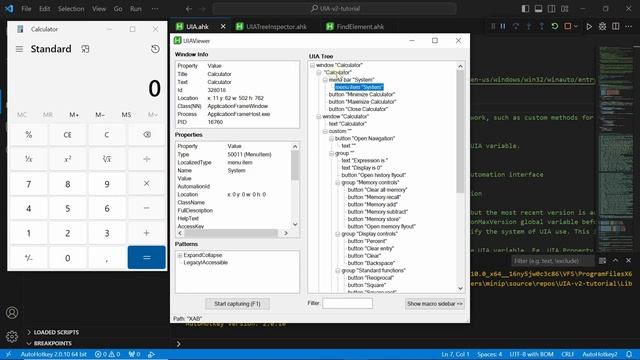Click Calculator percent key
640x360 pixels.
(29, 134)
